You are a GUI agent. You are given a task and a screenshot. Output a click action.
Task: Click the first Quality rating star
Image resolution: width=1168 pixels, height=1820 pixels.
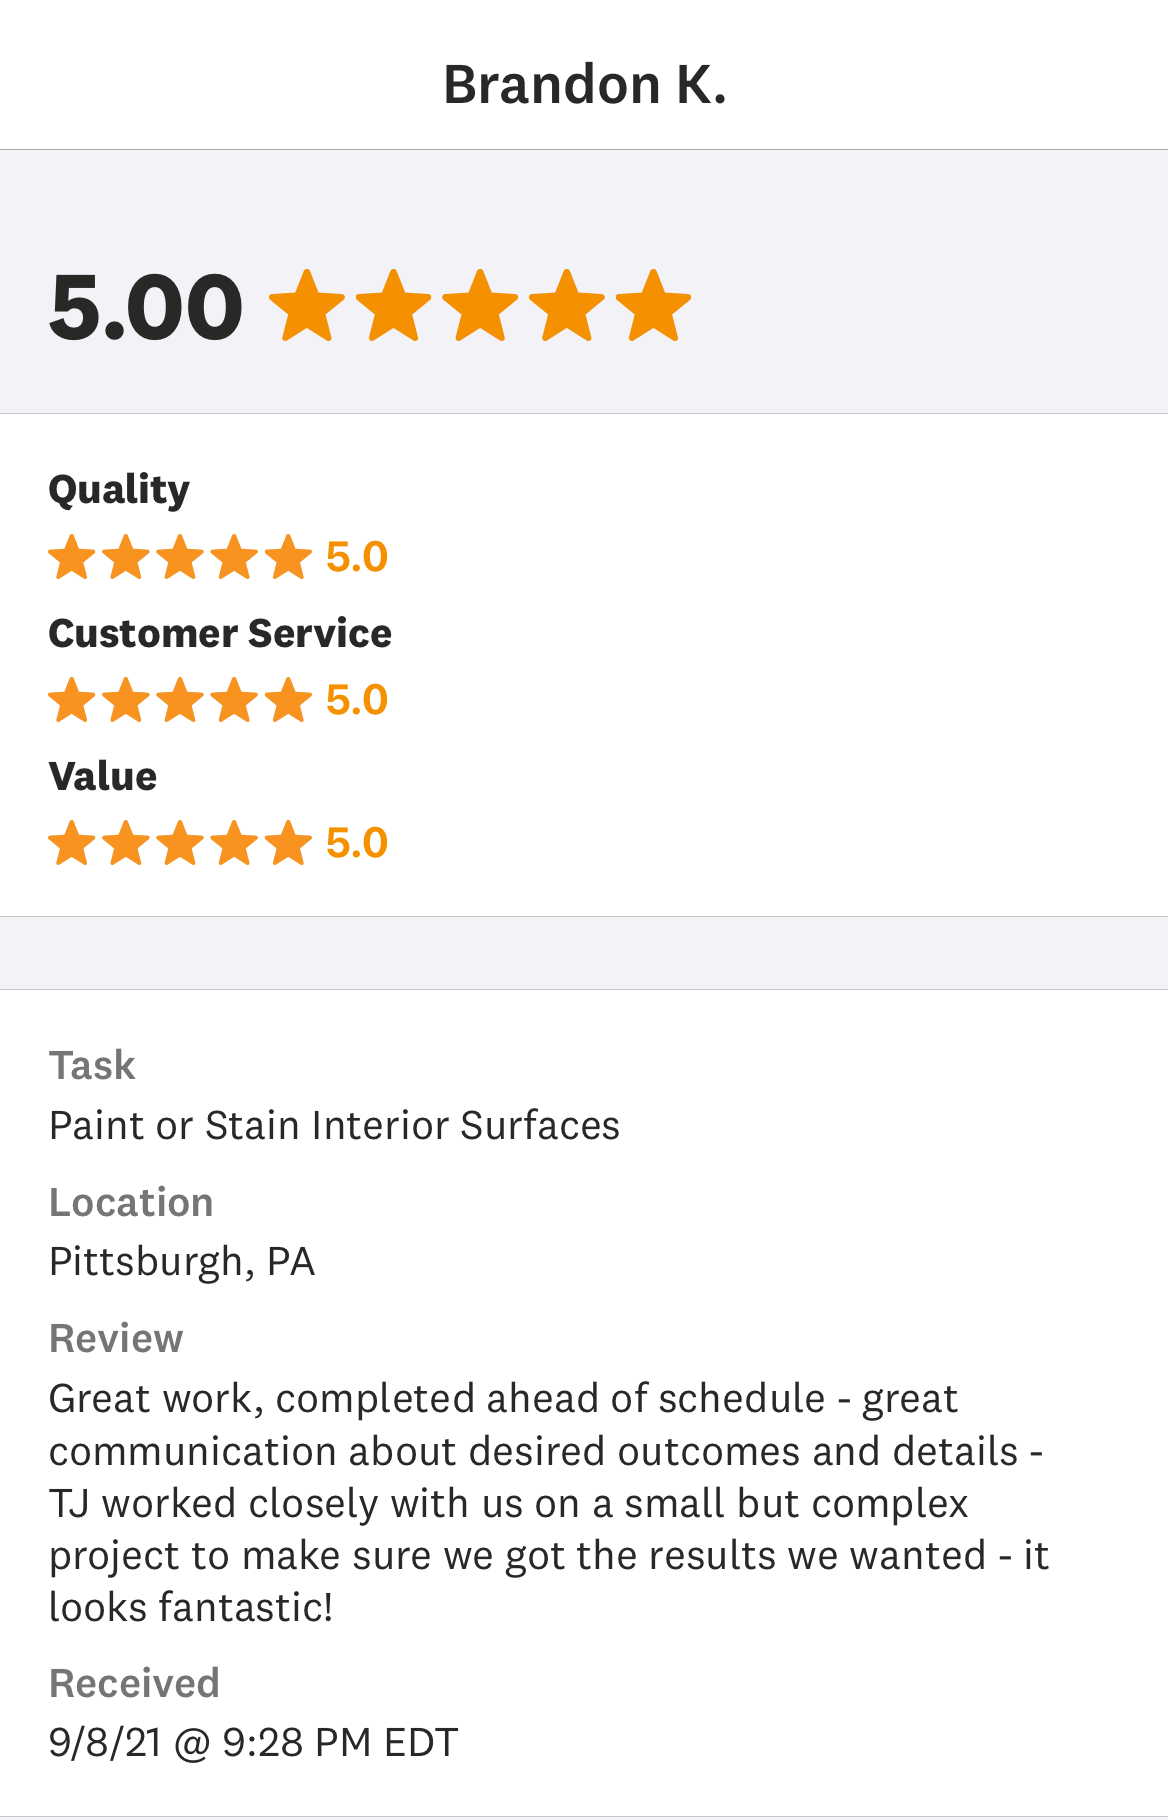coord(72,557)
